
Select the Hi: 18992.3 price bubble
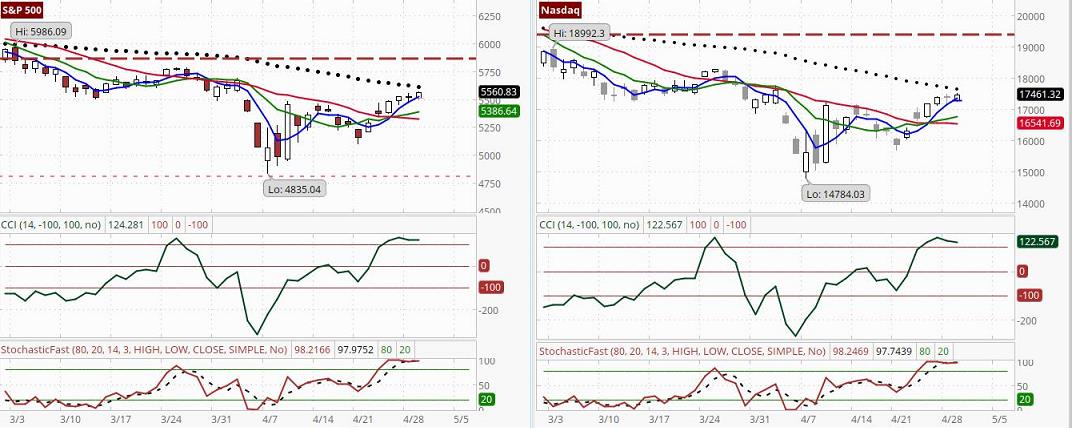point(580,33)
